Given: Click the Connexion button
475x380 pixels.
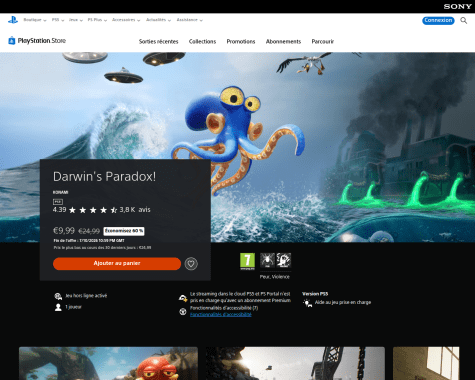Looking at the screenshot, I should click(x=438, y=21).
